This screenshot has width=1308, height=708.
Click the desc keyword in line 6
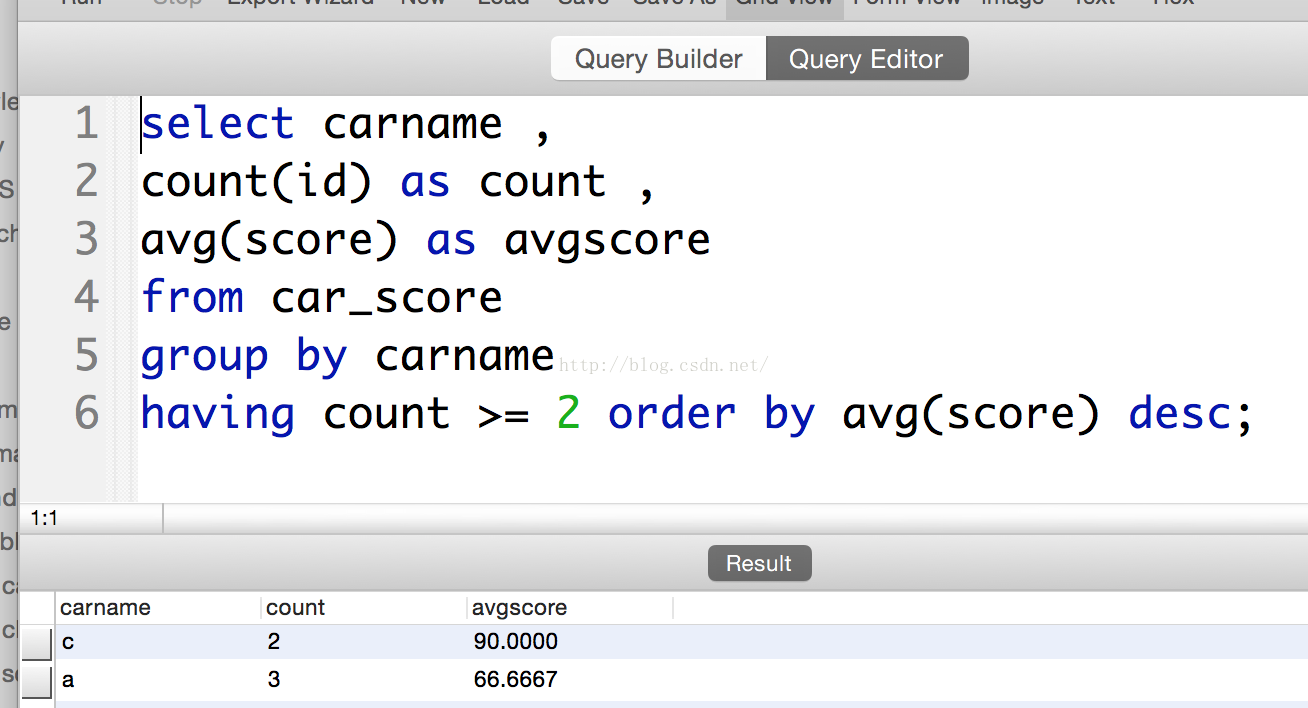coord(1179,414)
